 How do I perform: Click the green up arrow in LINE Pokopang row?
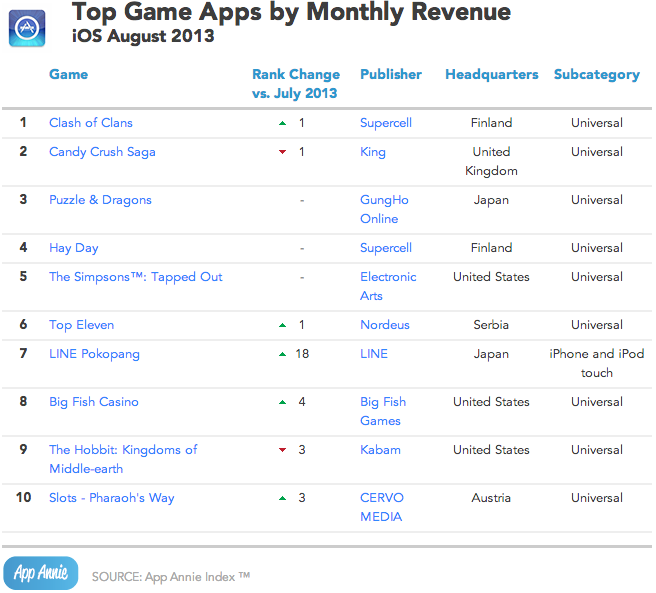[283, 354]
